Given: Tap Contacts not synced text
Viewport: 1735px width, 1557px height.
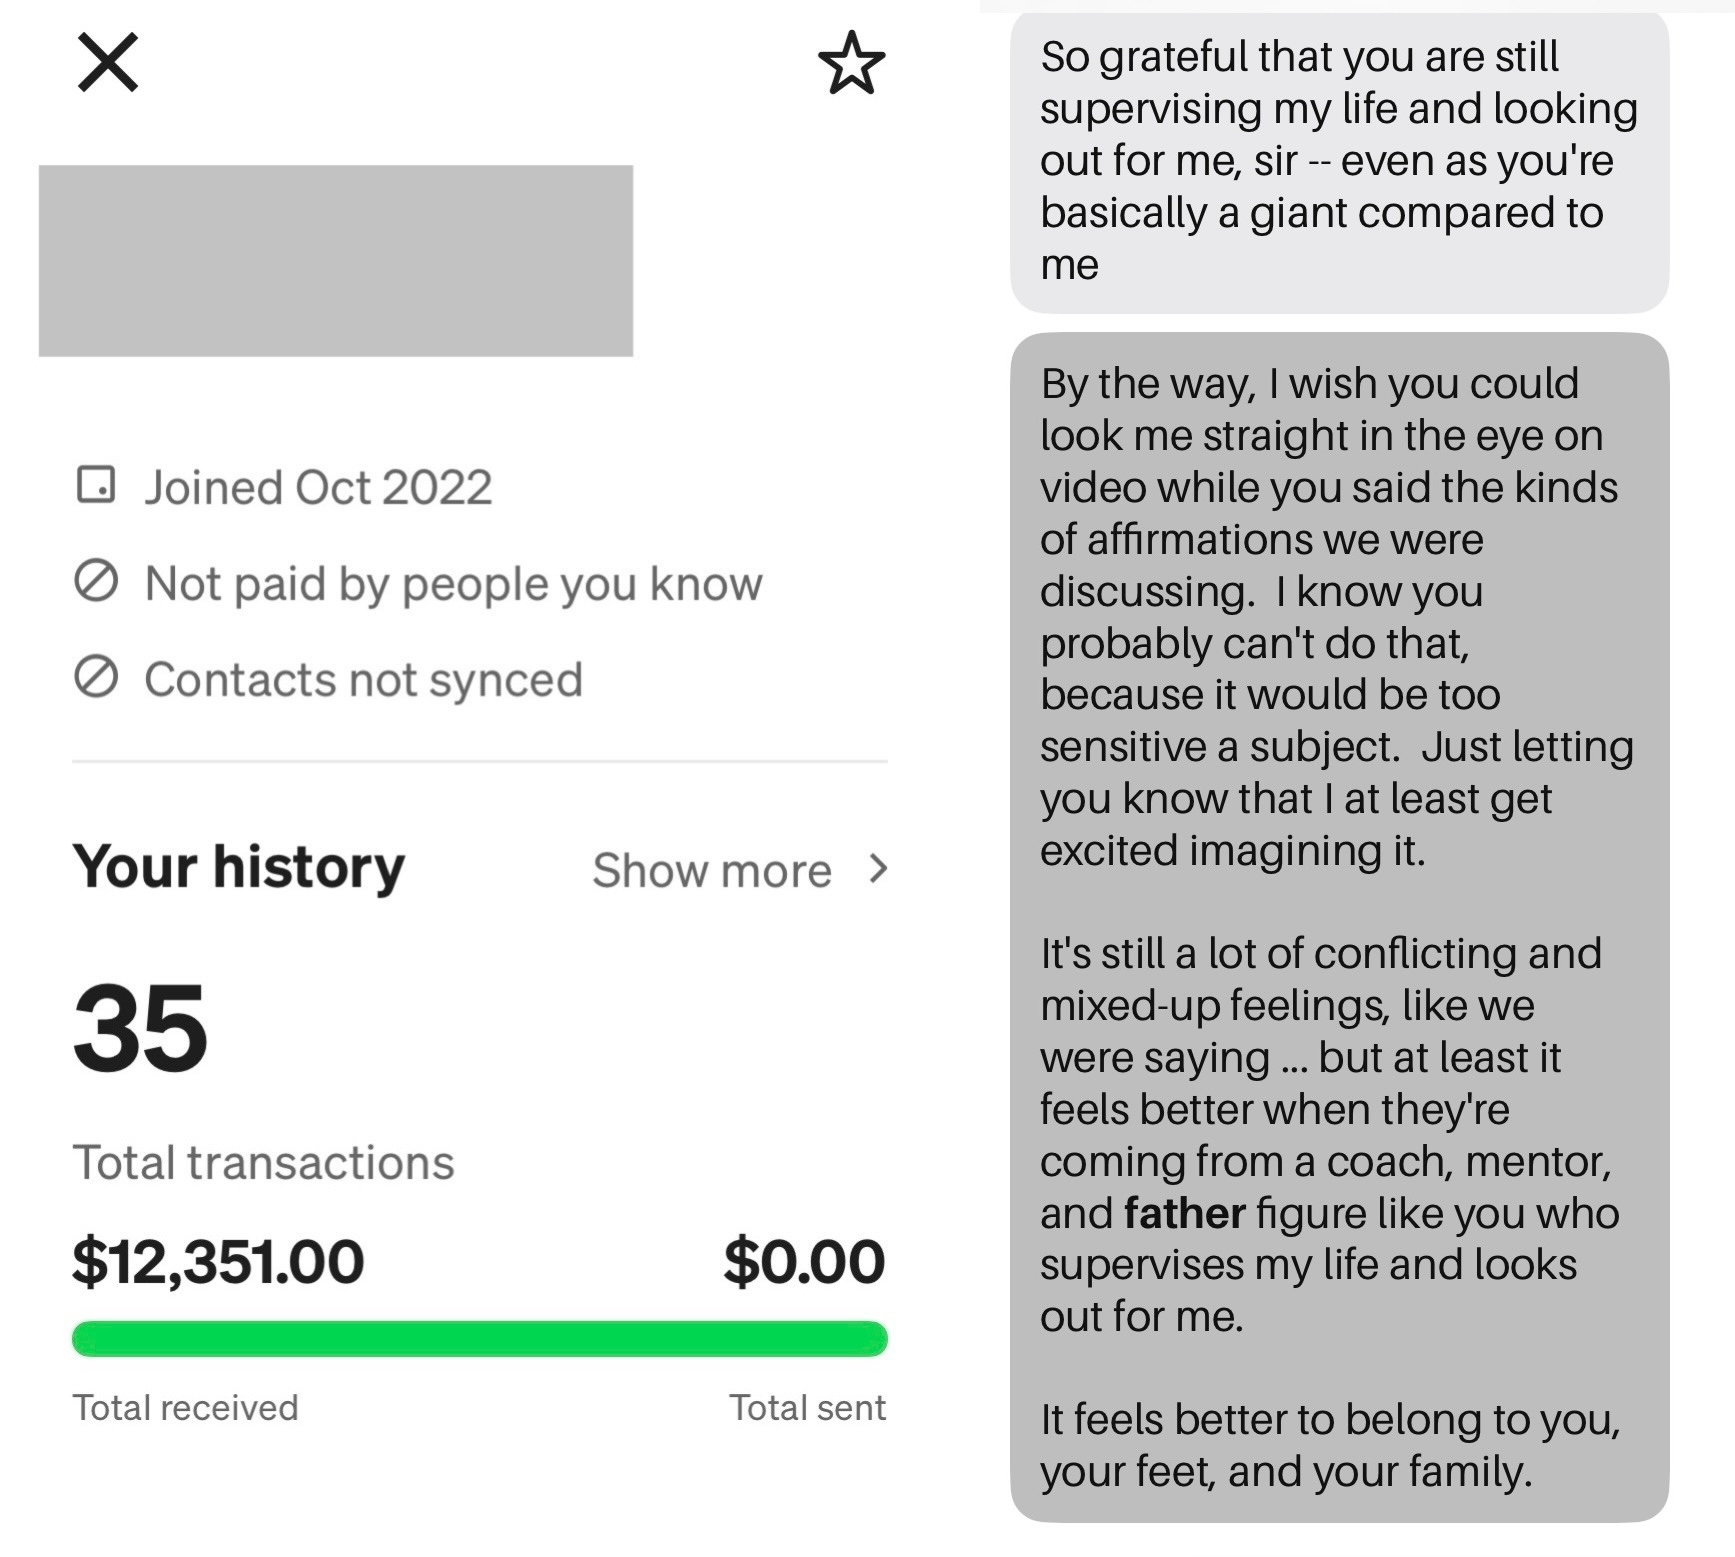Looking at the screenshot, I should (363, 680).
